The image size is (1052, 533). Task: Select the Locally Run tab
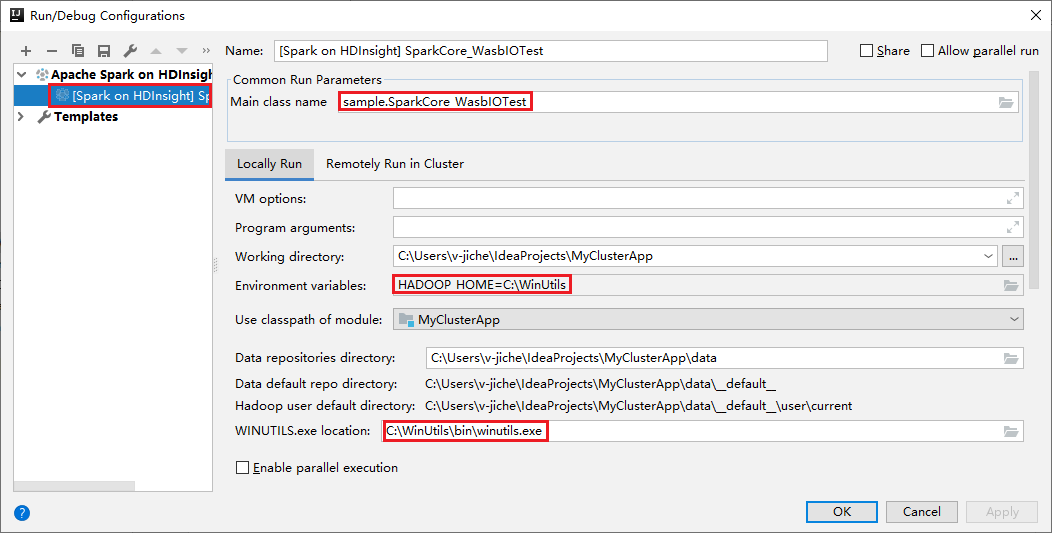(269, 164)
